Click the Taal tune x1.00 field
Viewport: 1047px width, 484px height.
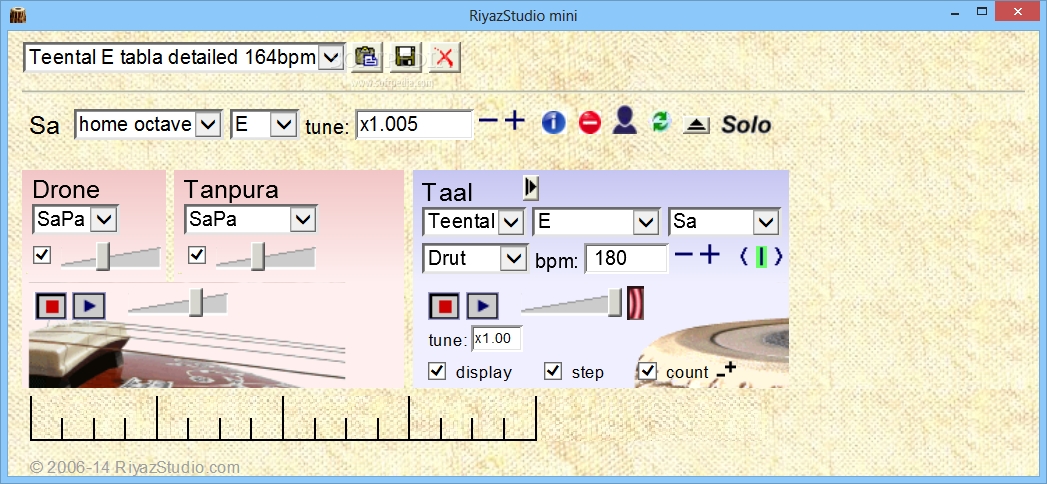pos(497,338)
